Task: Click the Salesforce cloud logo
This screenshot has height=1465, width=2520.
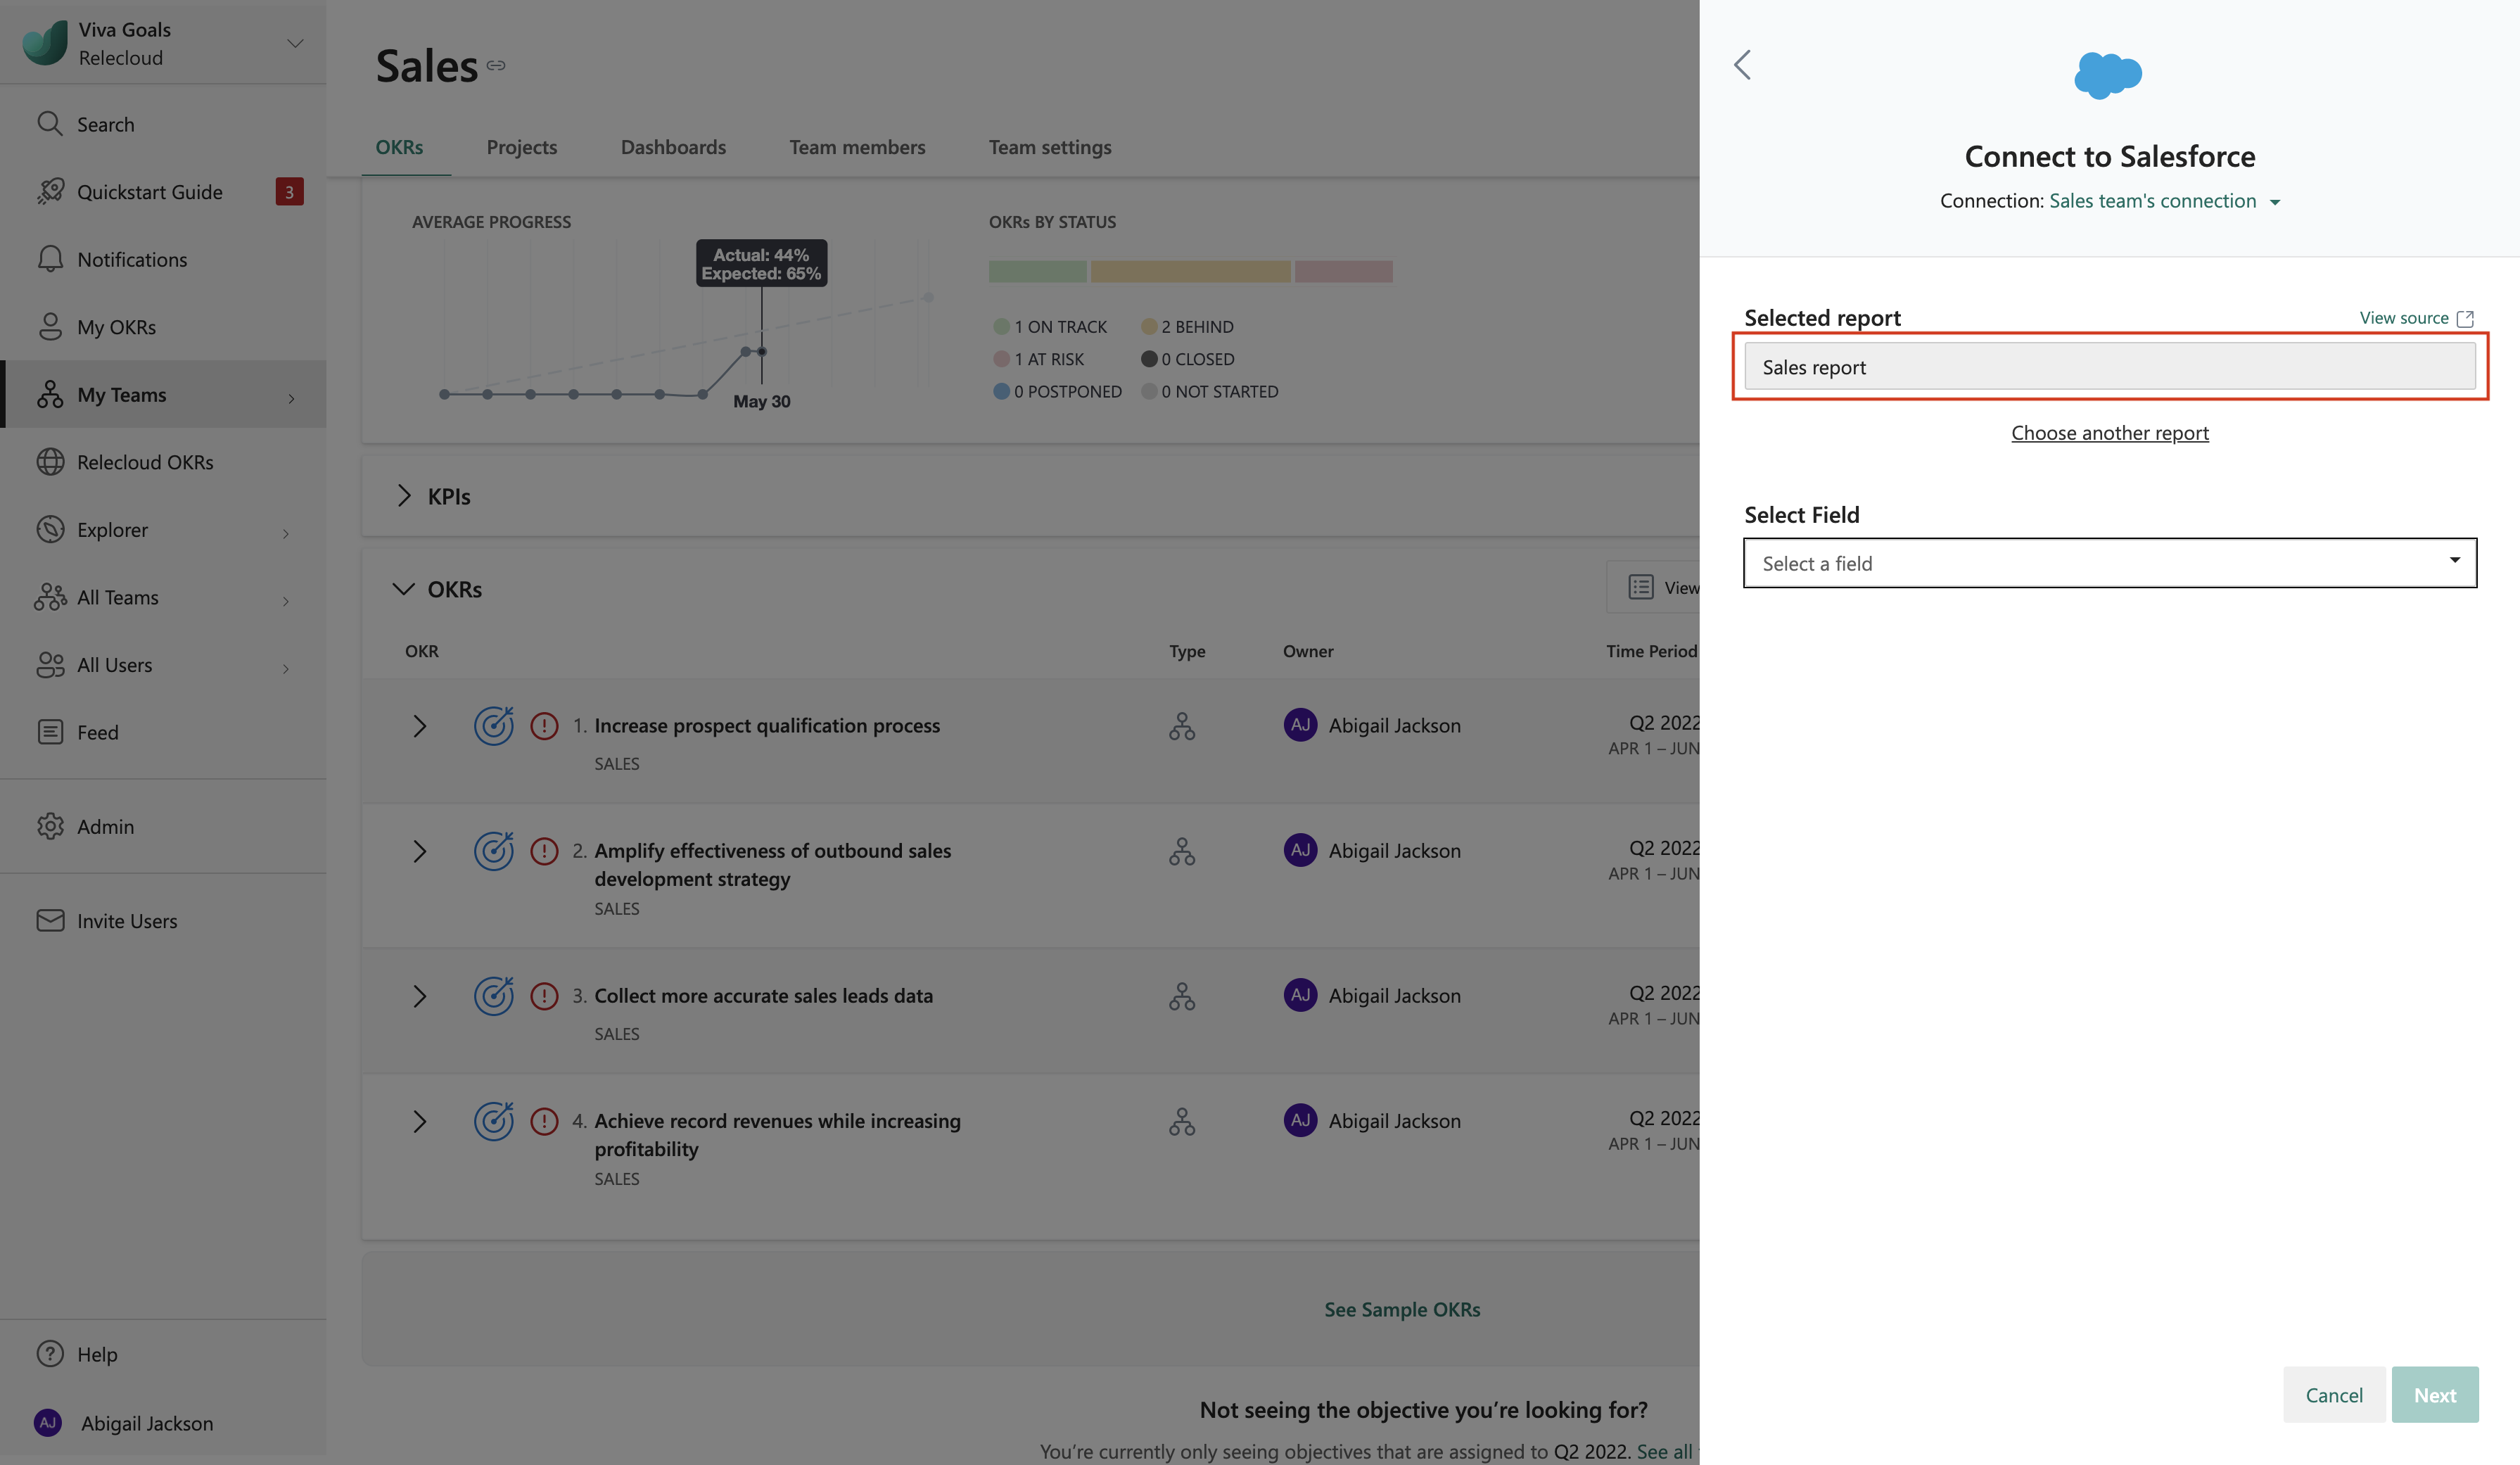Action: 2108,75
